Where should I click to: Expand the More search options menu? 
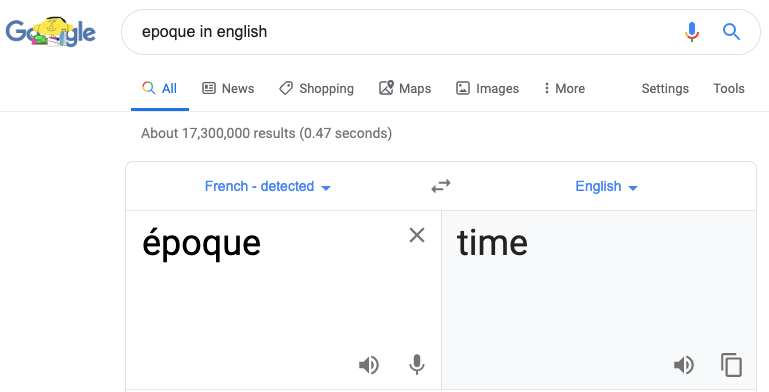tap(564, 88)
